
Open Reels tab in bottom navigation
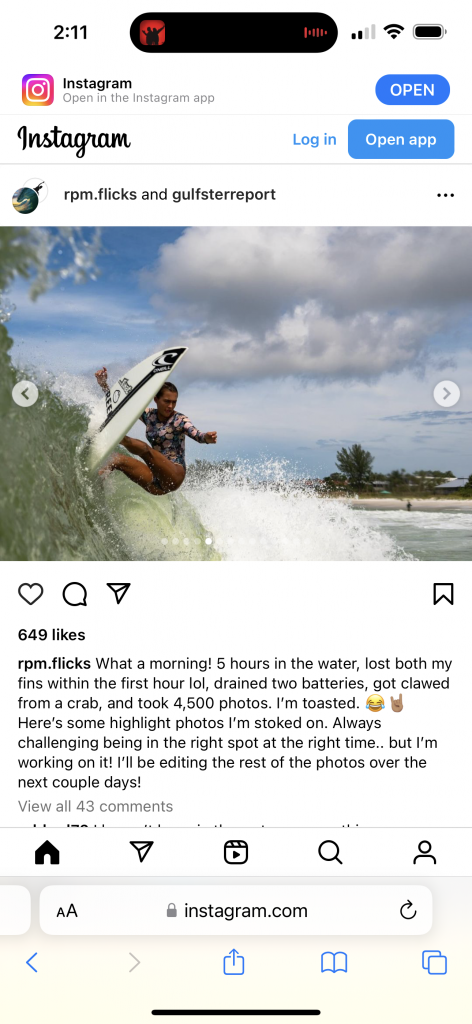(x=236, y=852)
